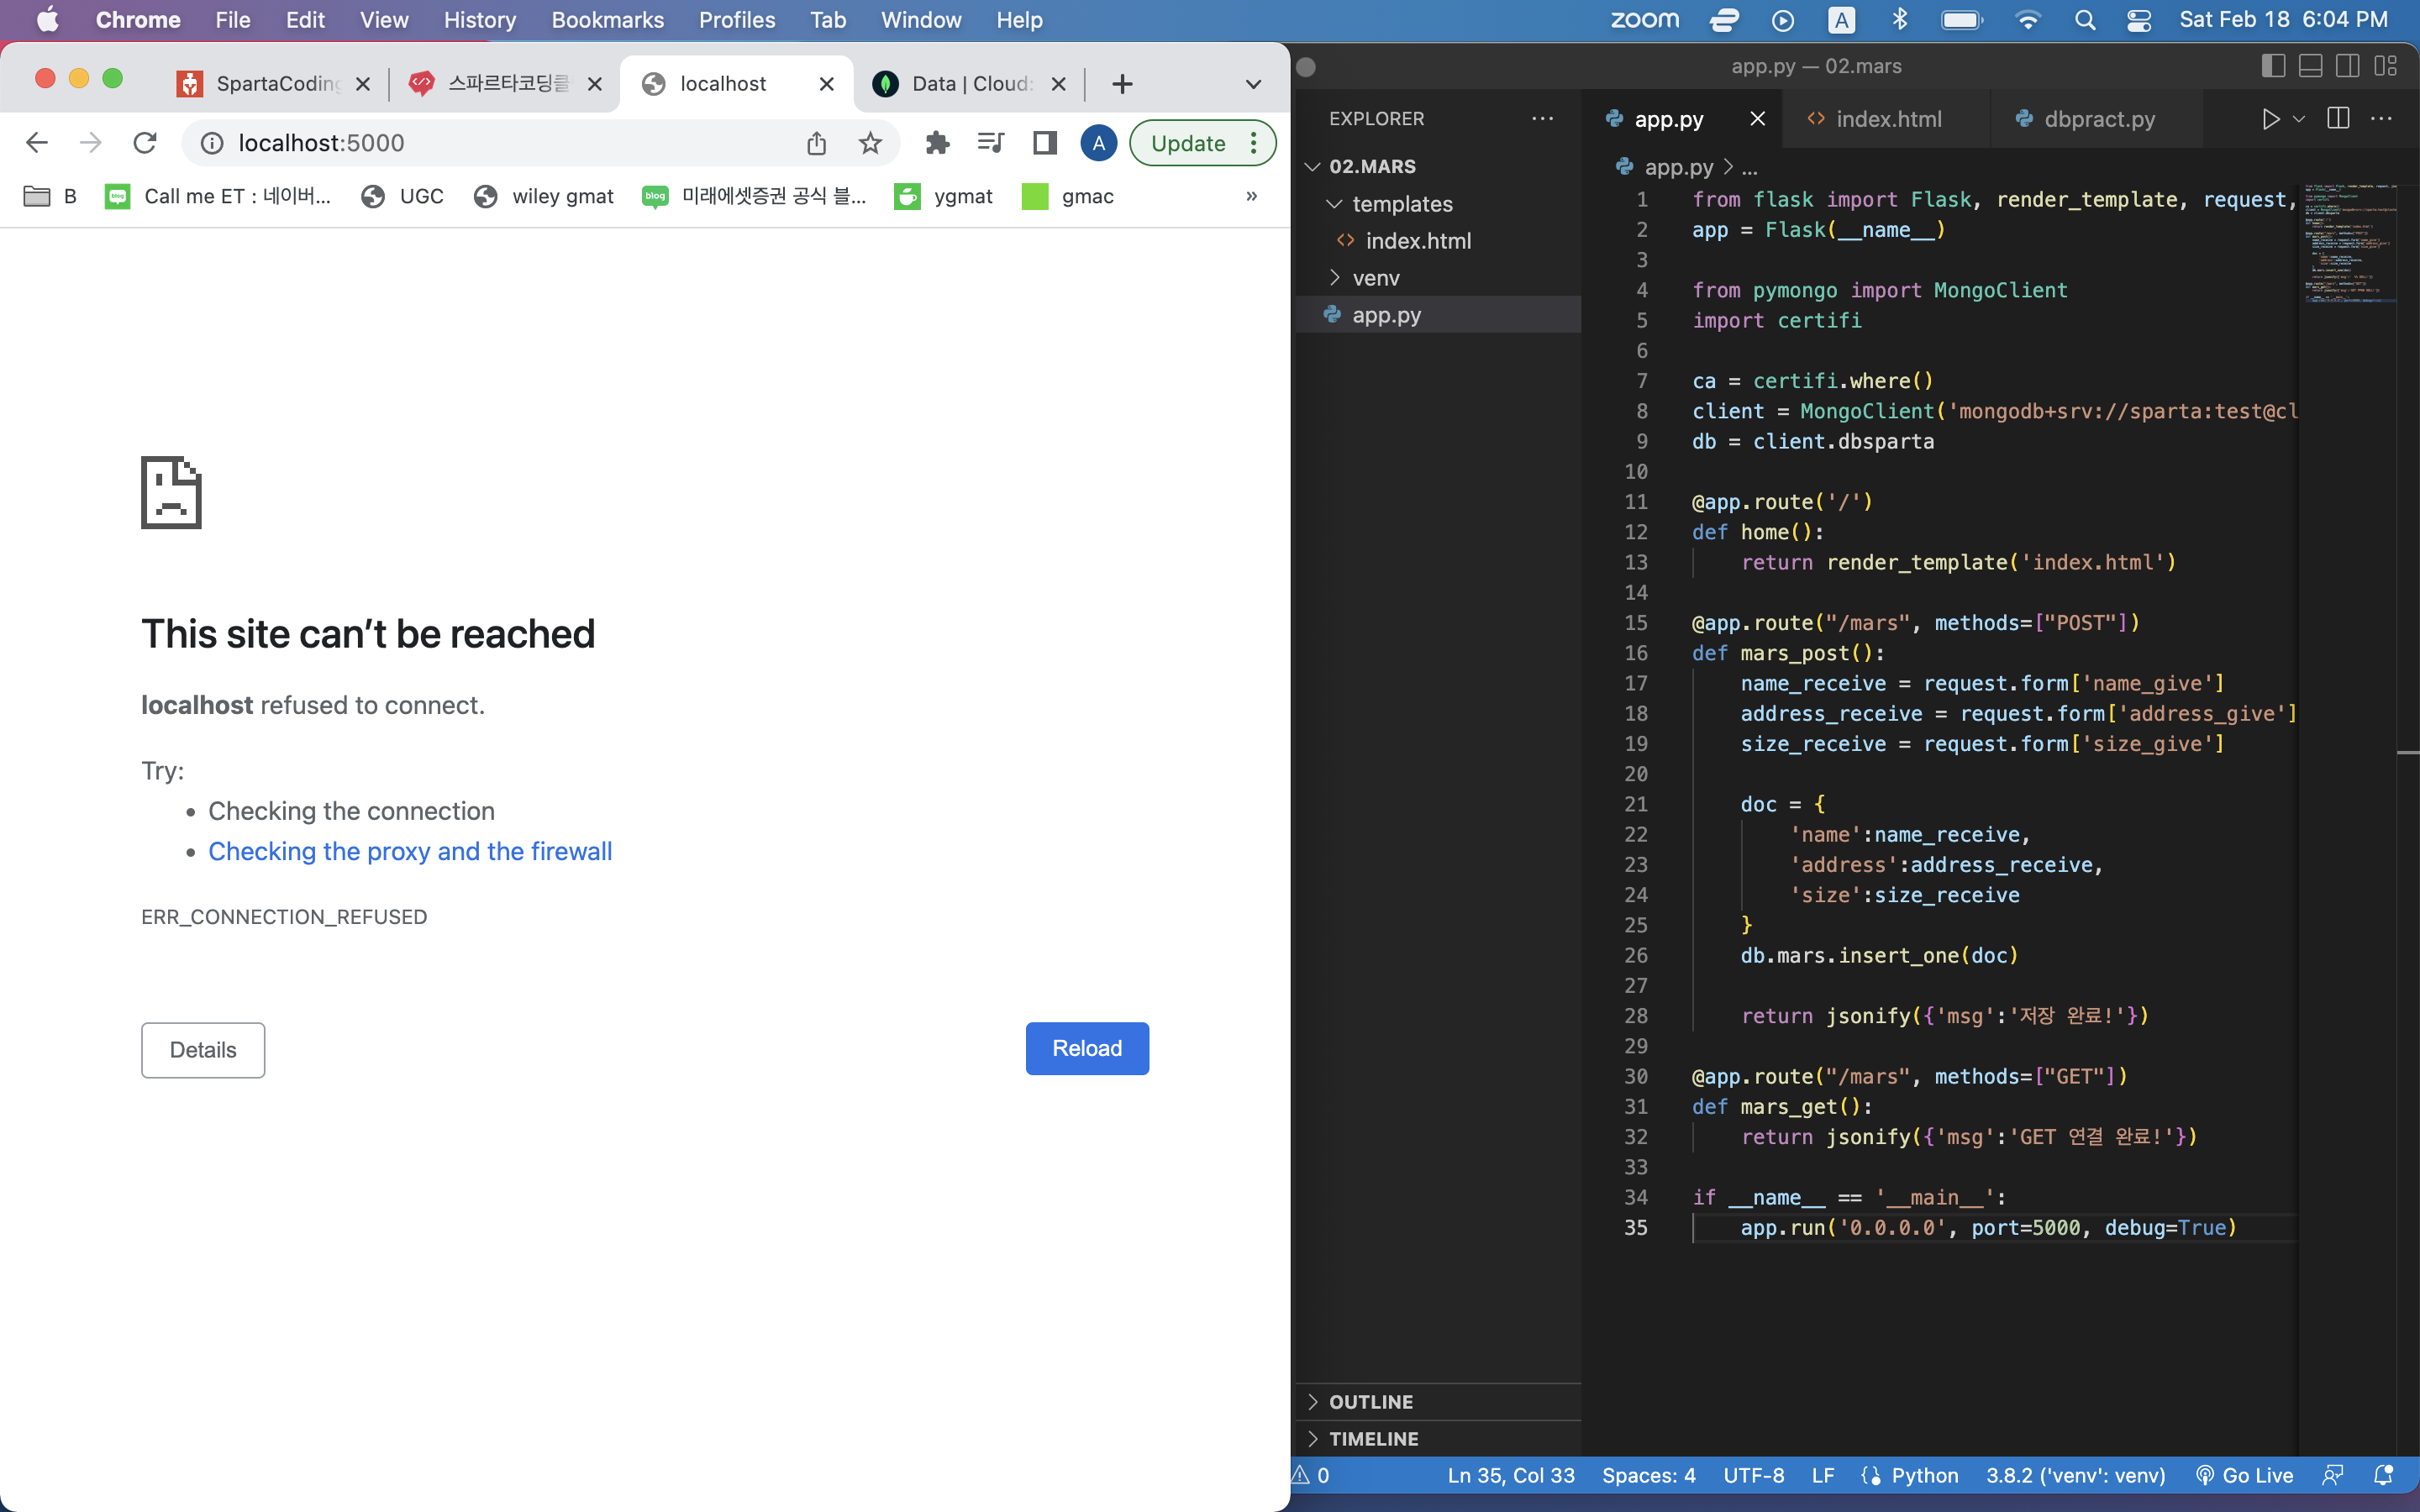Show more bookmarks chevron
This screenshot has height=1512, width=2420.
tap(1251, 196)
